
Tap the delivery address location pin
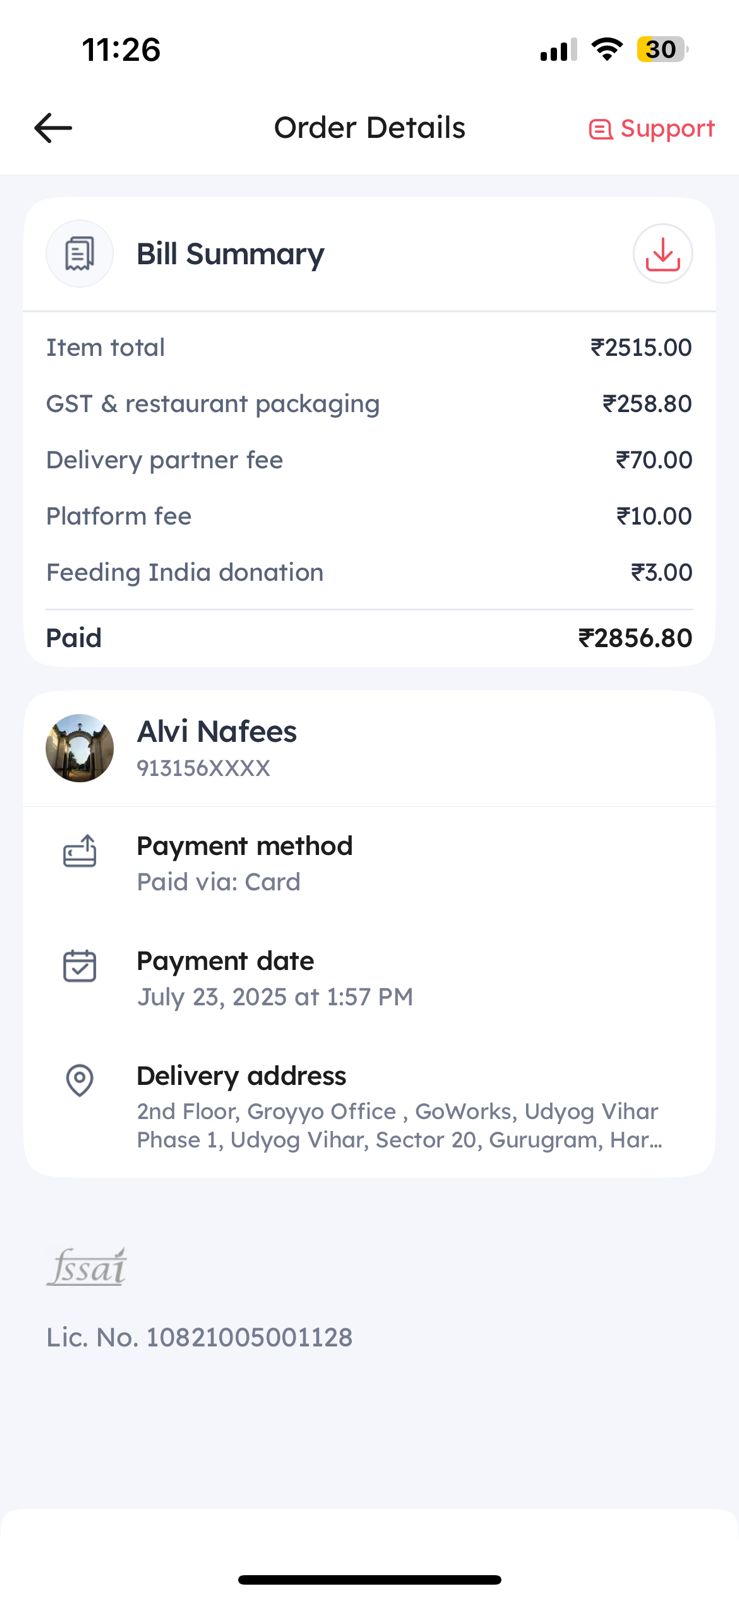80,1081
